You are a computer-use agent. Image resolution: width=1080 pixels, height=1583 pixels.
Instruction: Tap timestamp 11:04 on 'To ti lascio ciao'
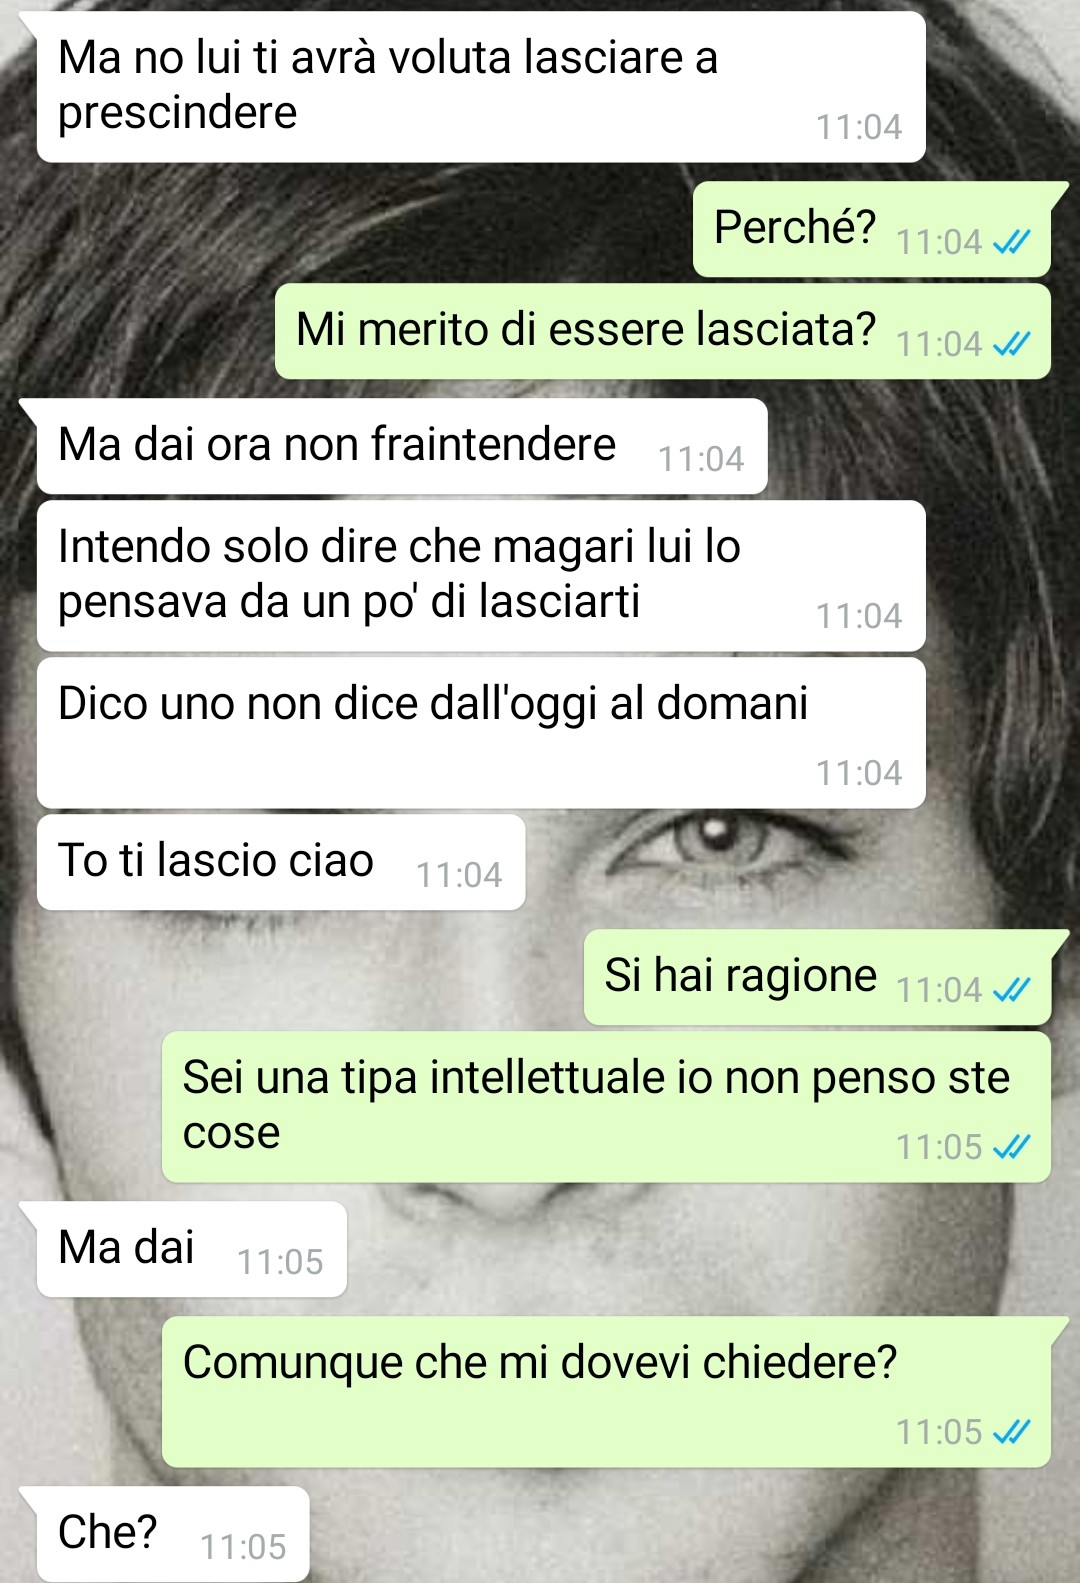[459, 875]
